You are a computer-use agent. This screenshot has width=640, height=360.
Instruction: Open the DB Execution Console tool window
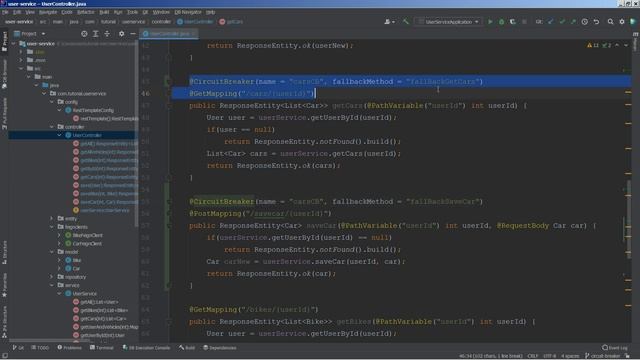point(146,348)
